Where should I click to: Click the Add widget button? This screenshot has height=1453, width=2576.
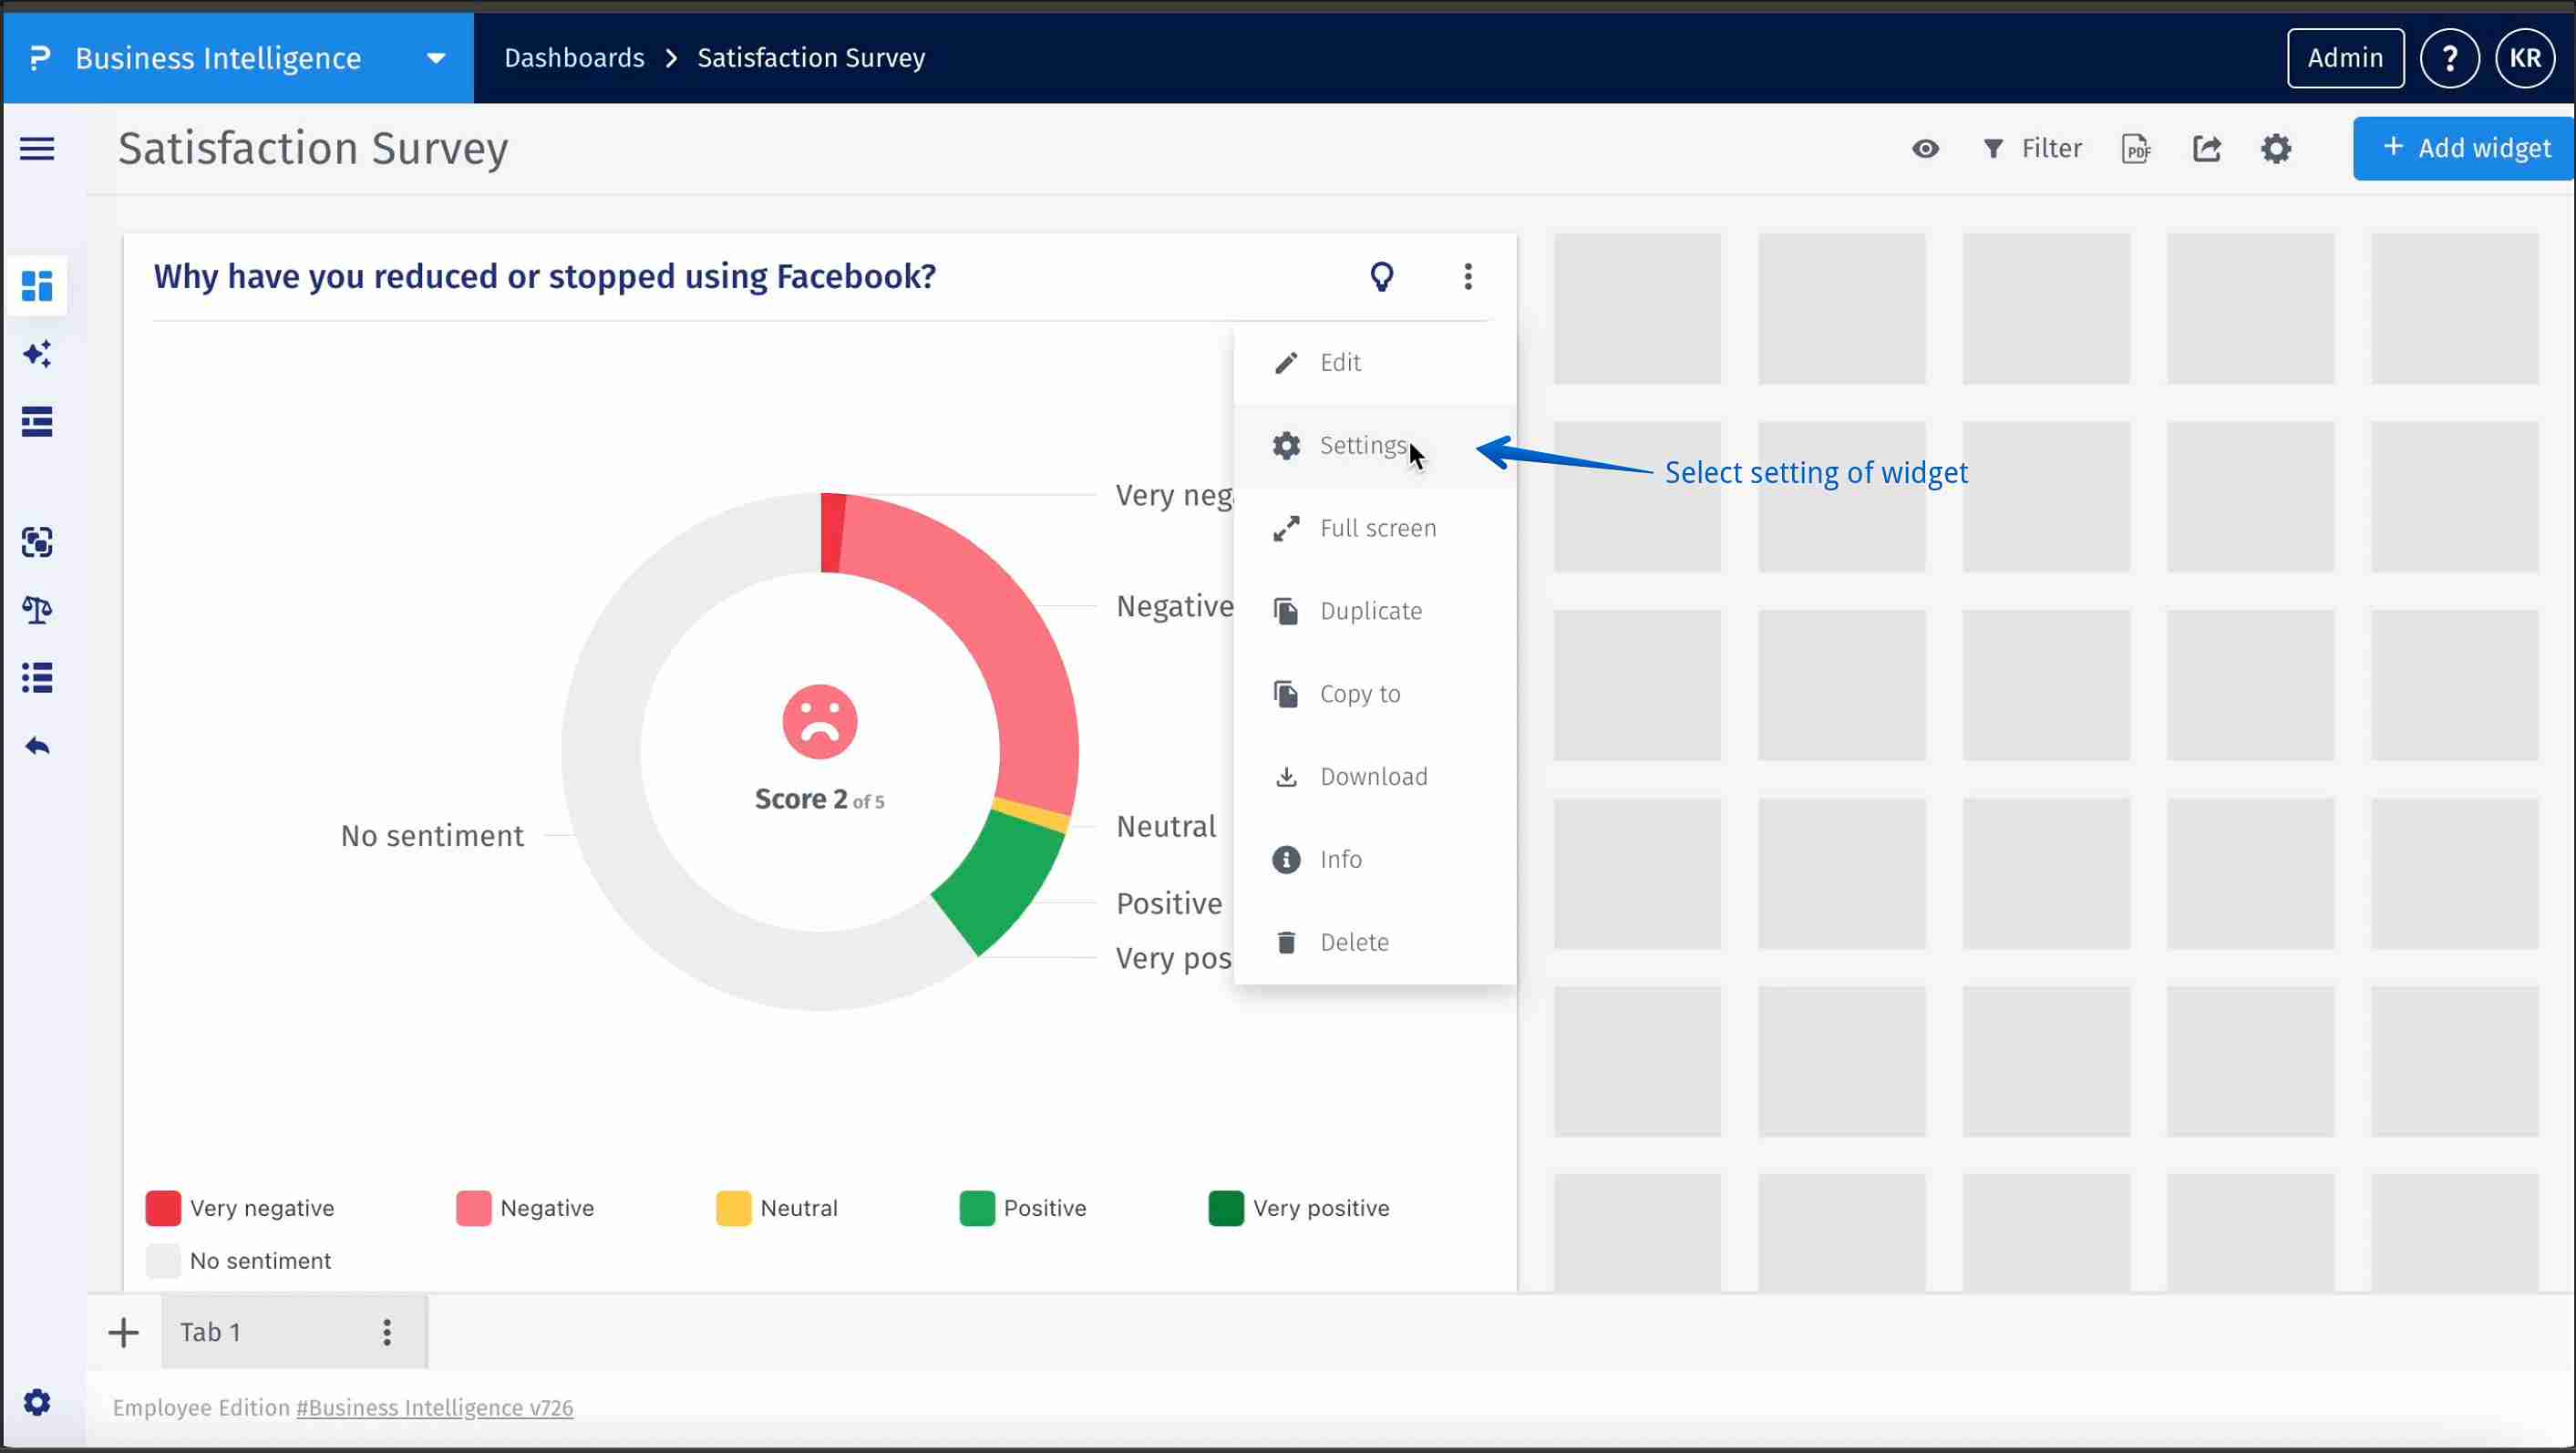[2465, 149]
